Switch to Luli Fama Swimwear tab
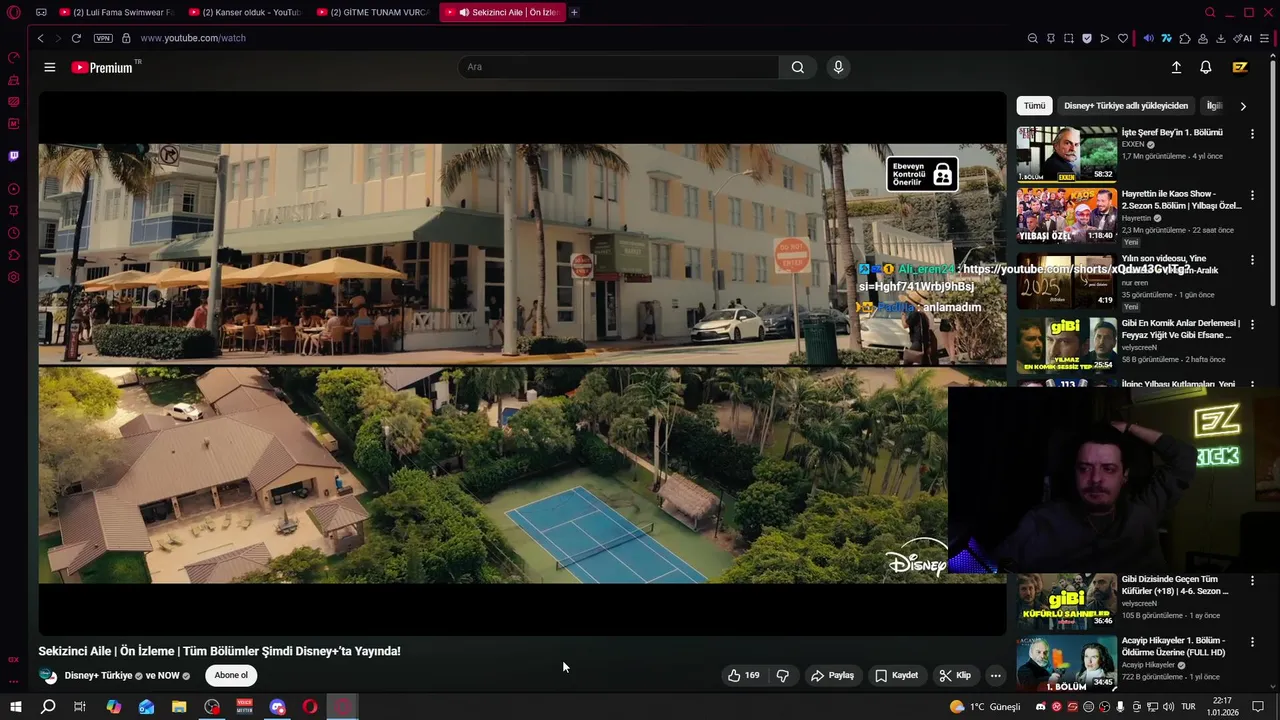 tap(116, 12)
